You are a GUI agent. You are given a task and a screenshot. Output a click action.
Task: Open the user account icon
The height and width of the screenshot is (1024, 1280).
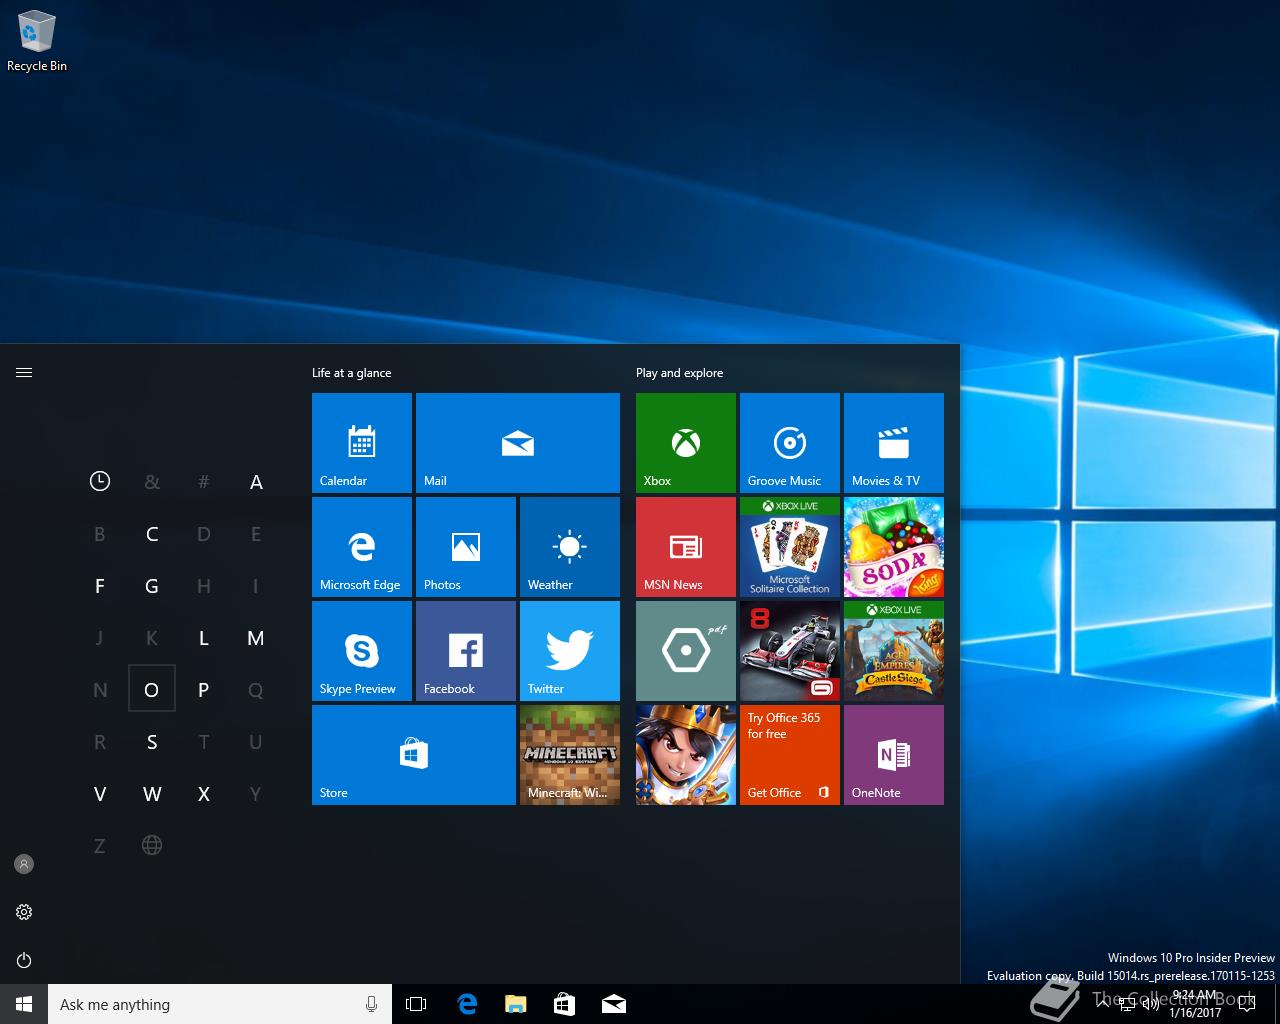[x=24, y=864]
